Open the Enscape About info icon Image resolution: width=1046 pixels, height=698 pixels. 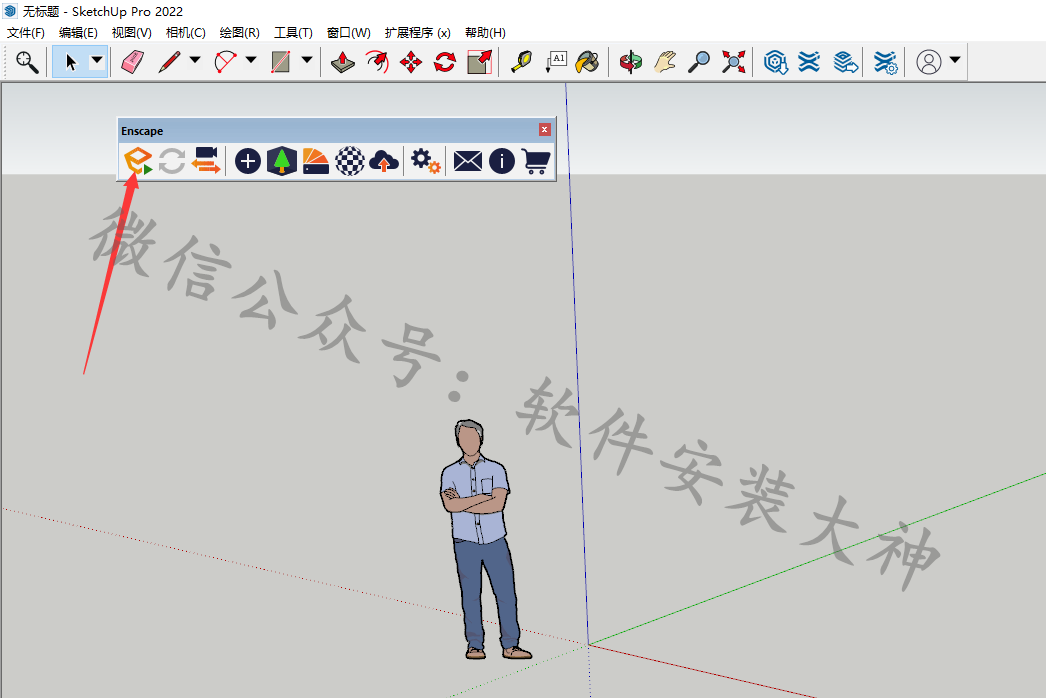(502, 161)
